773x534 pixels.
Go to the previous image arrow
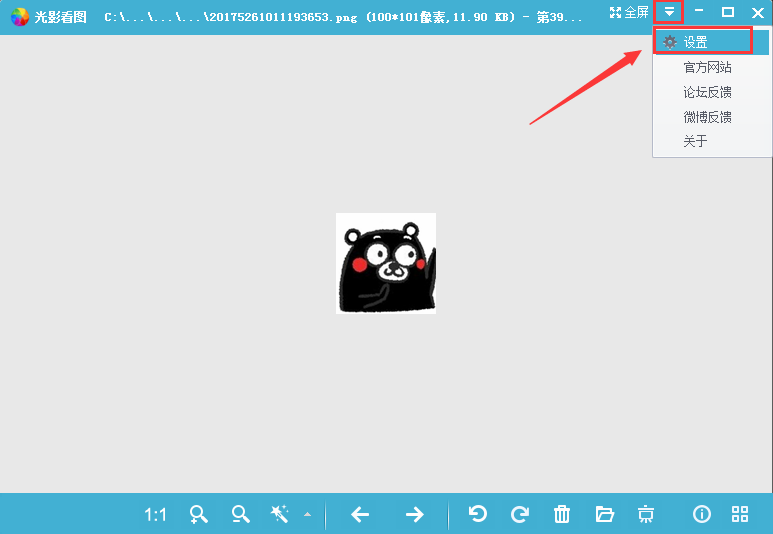[360, 515]
